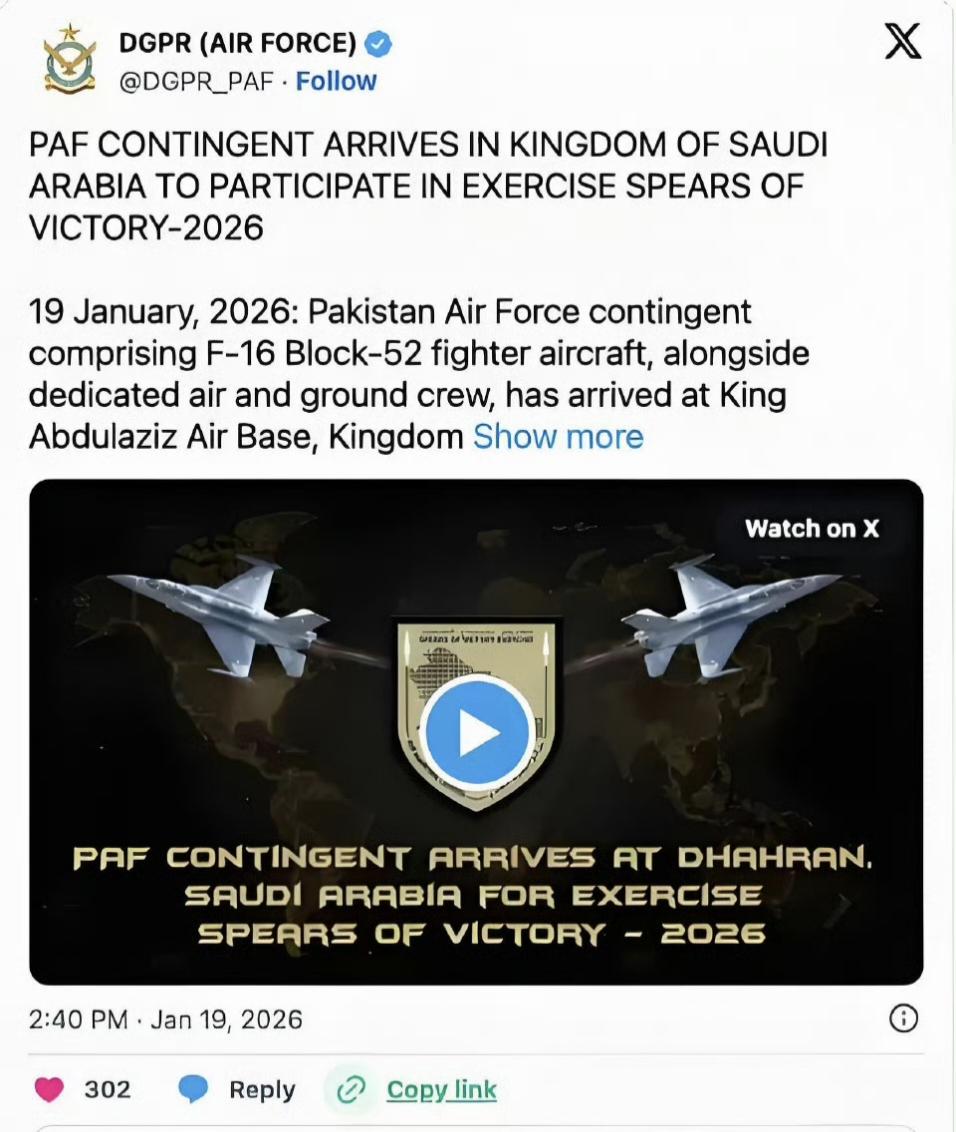Open the info circle icon
This screenshot has width=956, height=1132.
[x=903, y=1019]
